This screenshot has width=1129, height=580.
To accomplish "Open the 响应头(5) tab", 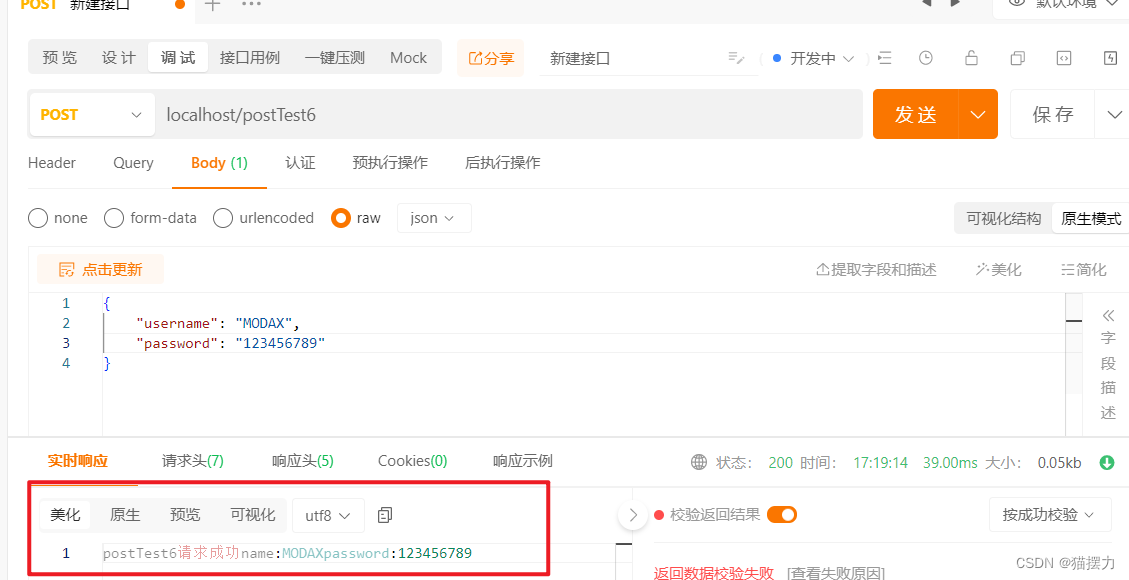I will pos(302,461).
